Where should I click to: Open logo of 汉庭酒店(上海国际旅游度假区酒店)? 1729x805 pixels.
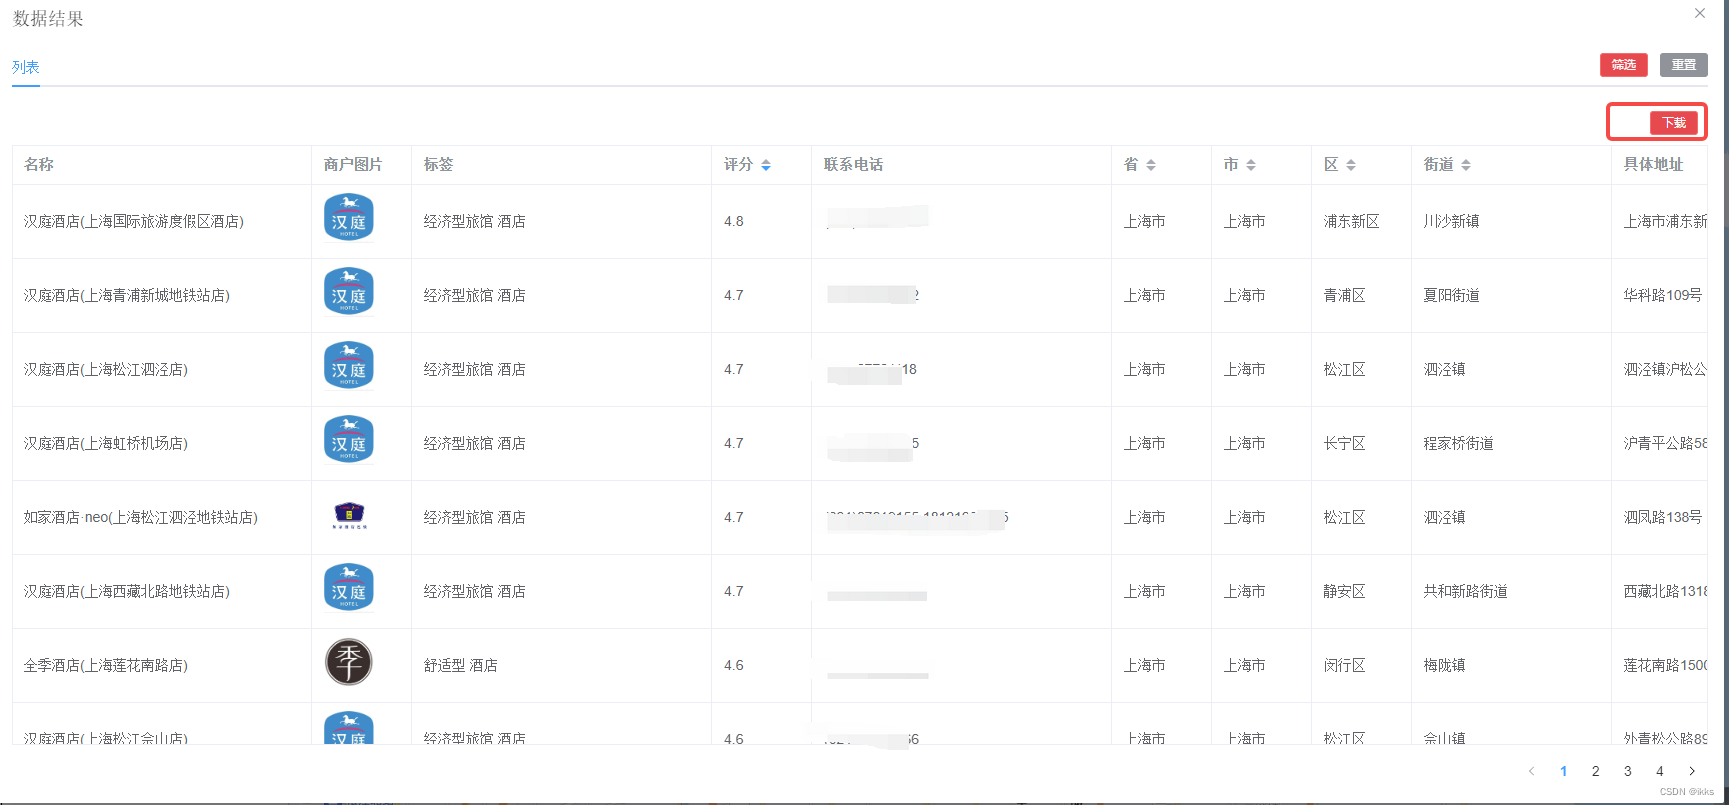coord(349,218)
